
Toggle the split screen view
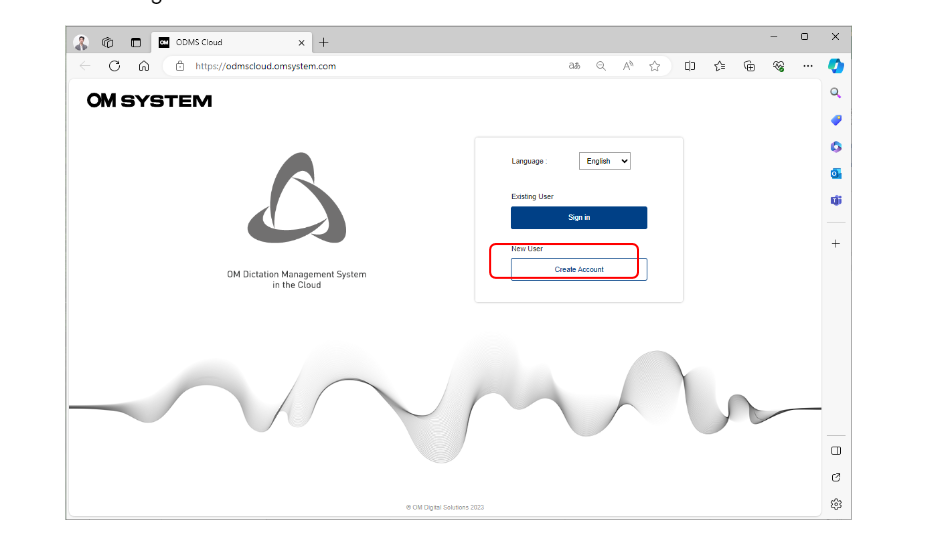point(690,66)
